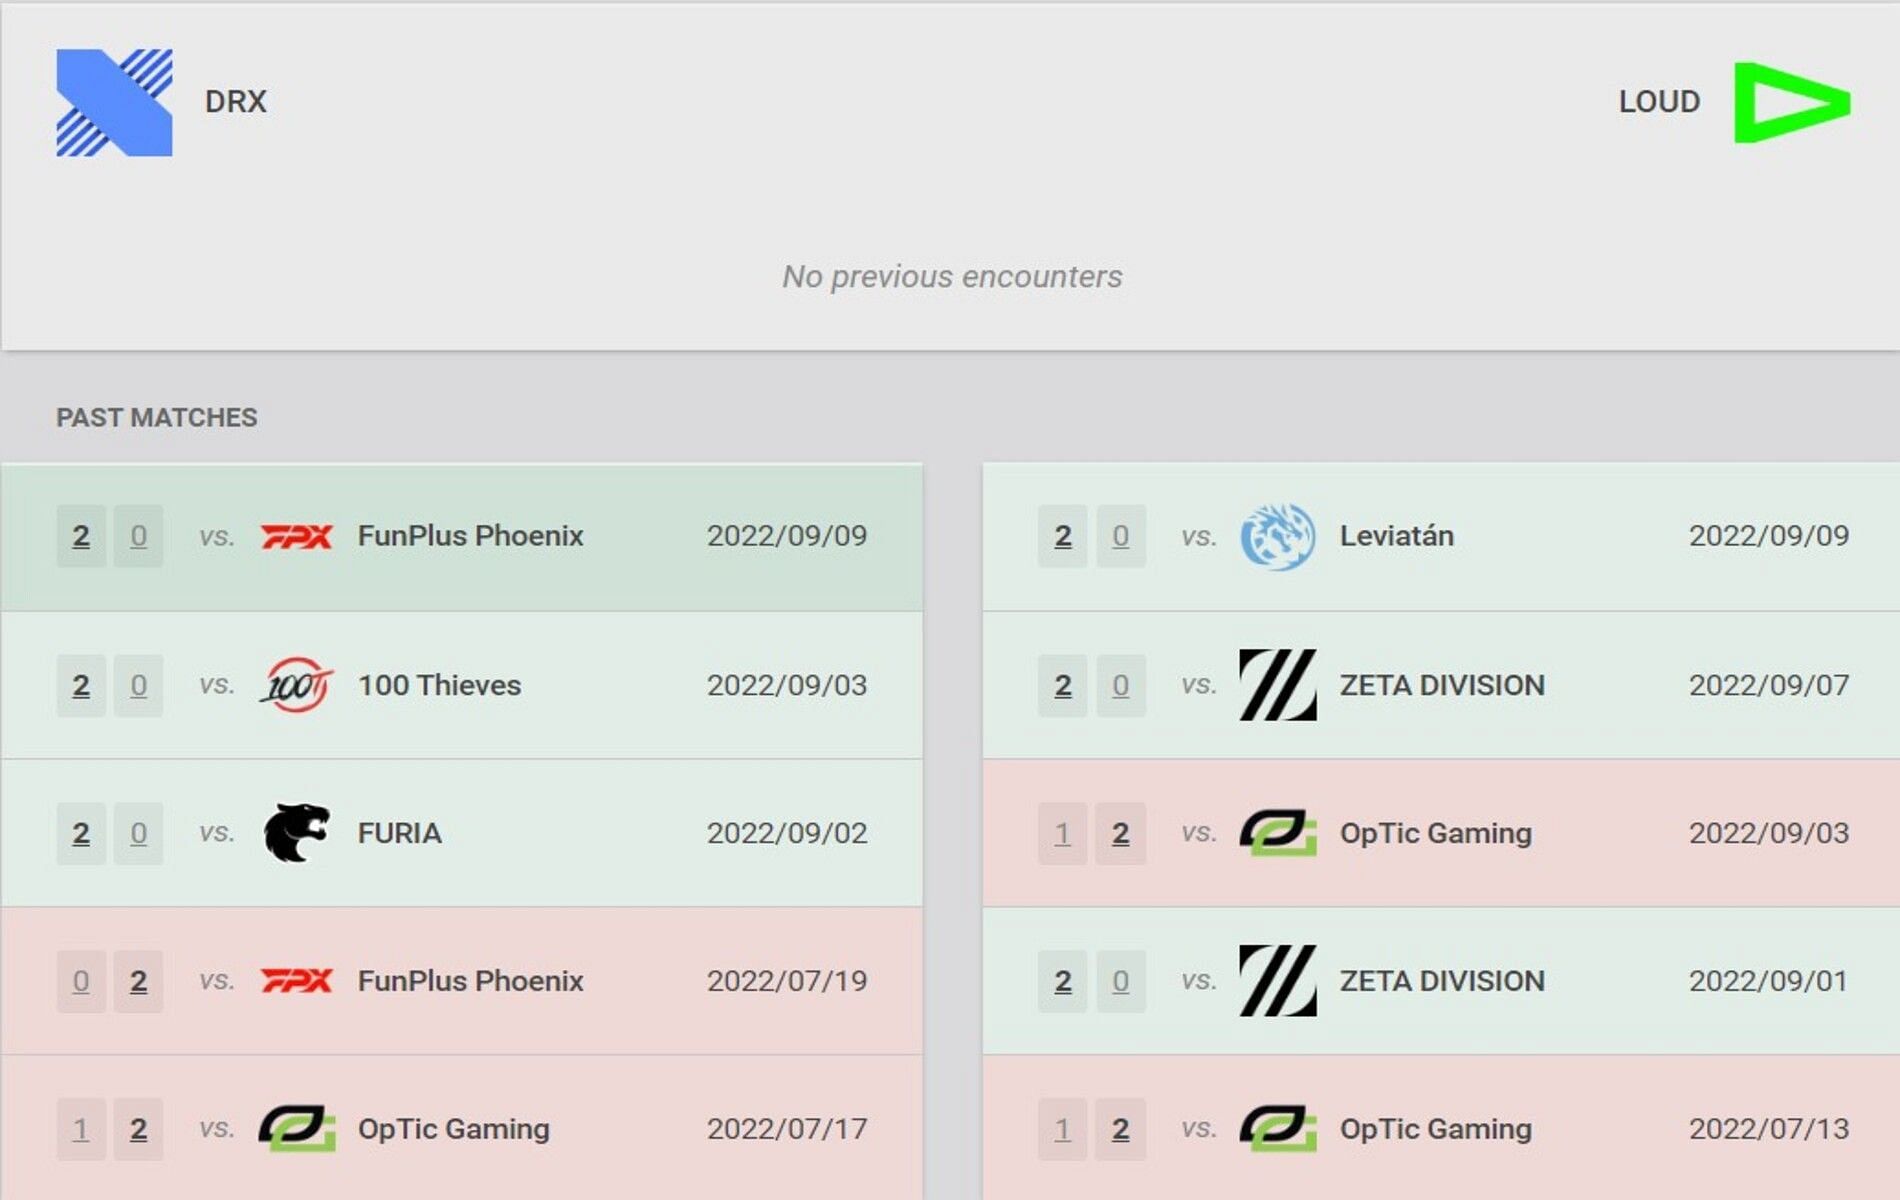Open the LOUD team name link
The width and height of the screenshot is (1900, 1200).
(x=1659, y=102)
